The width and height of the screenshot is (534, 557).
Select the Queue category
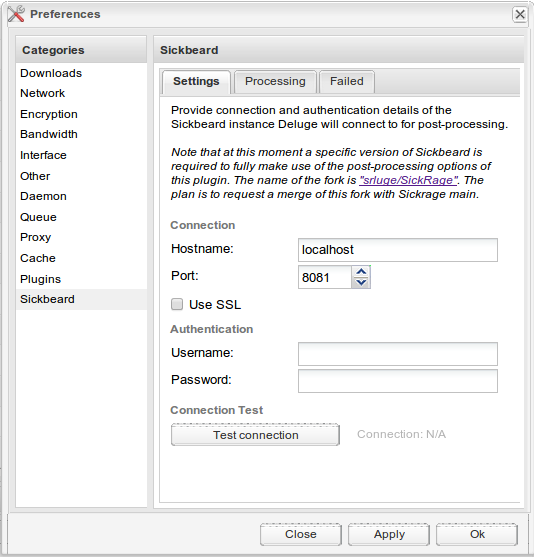point(81,217)
